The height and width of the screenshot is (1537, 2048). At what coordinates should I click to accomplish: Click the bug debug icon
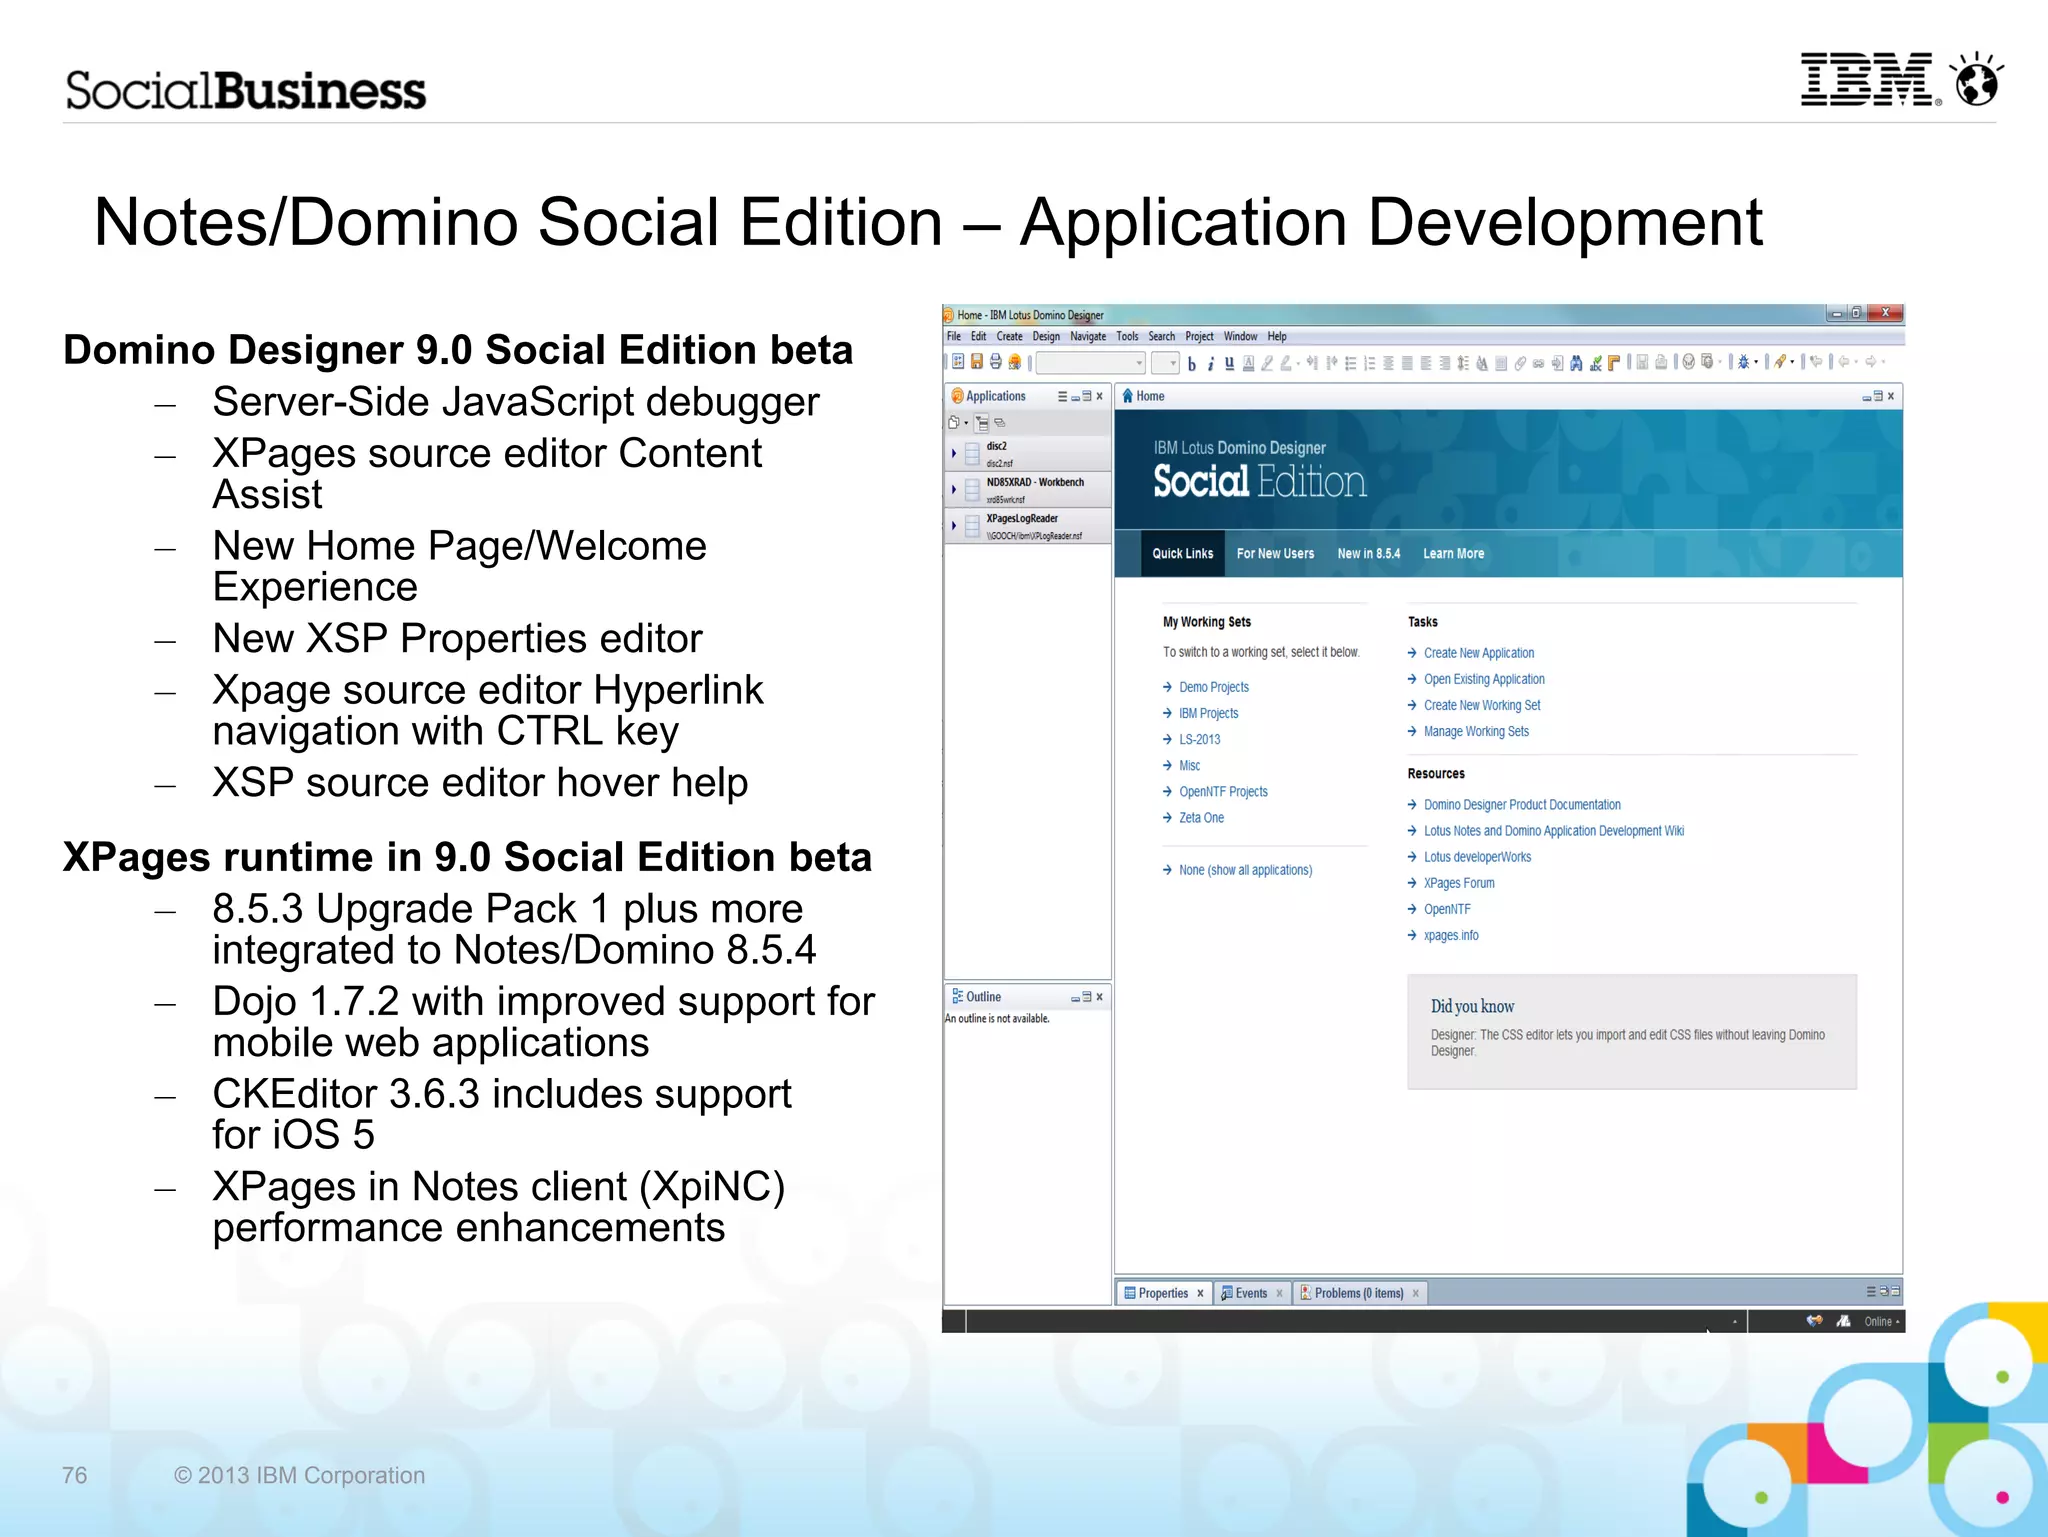(x=1744, y=362)
